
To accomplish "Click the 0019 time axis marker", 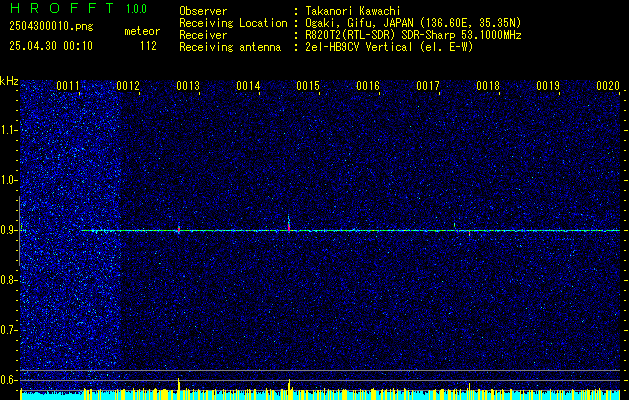I will pyautogui.click(x=548, y=86).
